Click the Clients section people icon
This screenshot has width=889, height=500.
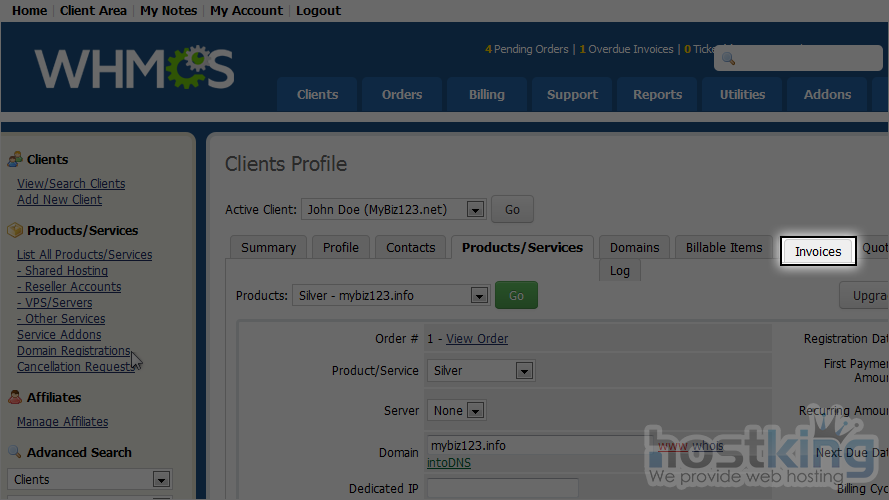14,160
